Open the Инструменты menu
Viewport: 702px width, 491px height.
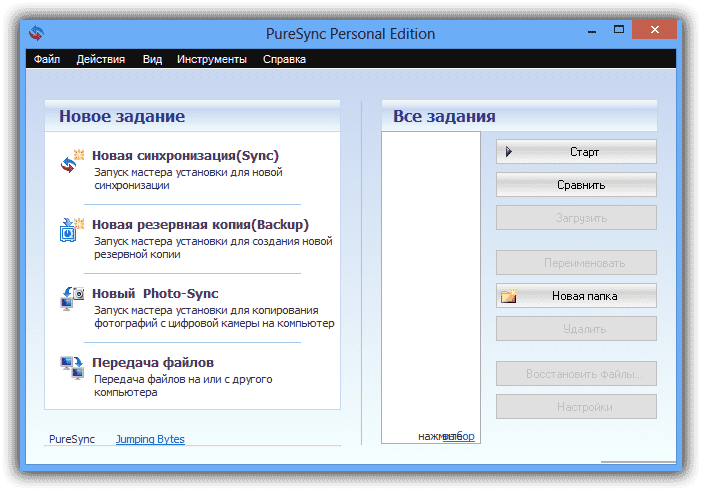tap(212, 59)
